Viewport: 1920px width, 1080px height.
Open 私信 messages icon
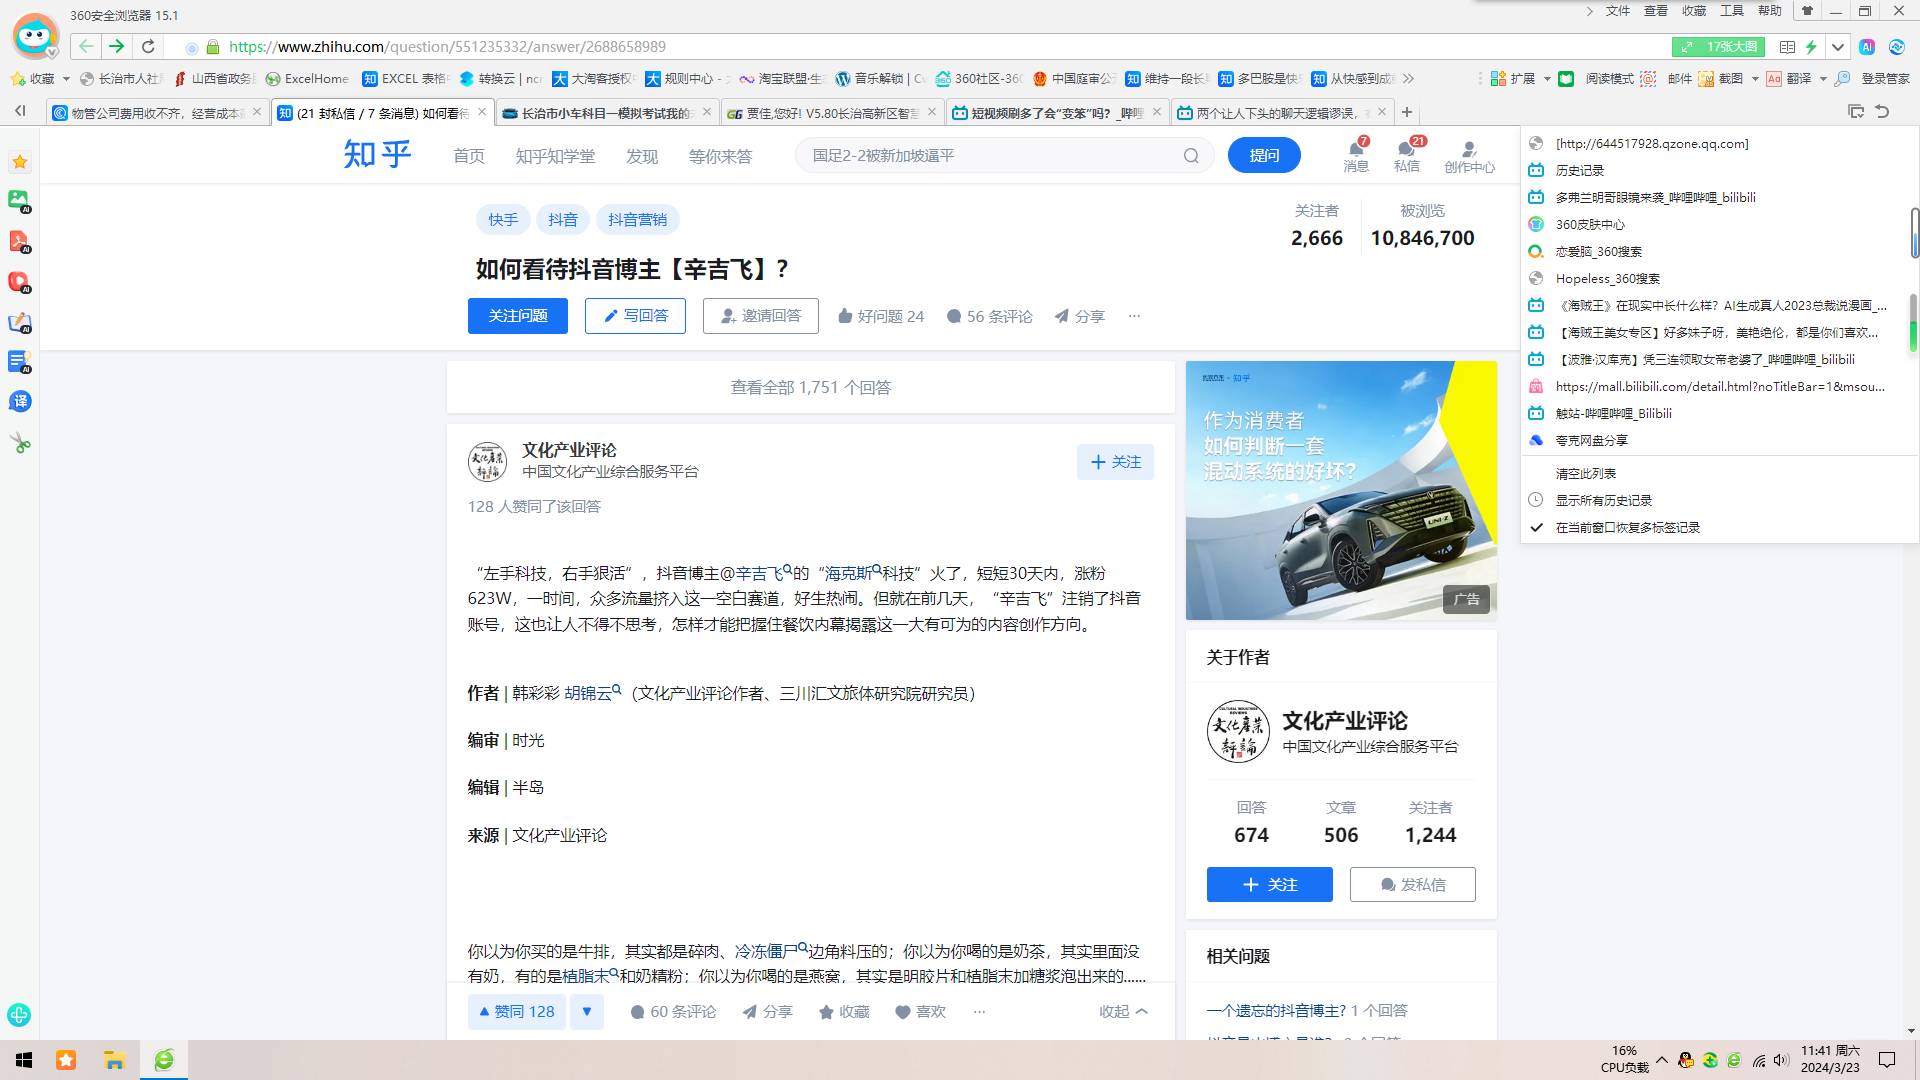(1407, 155)
